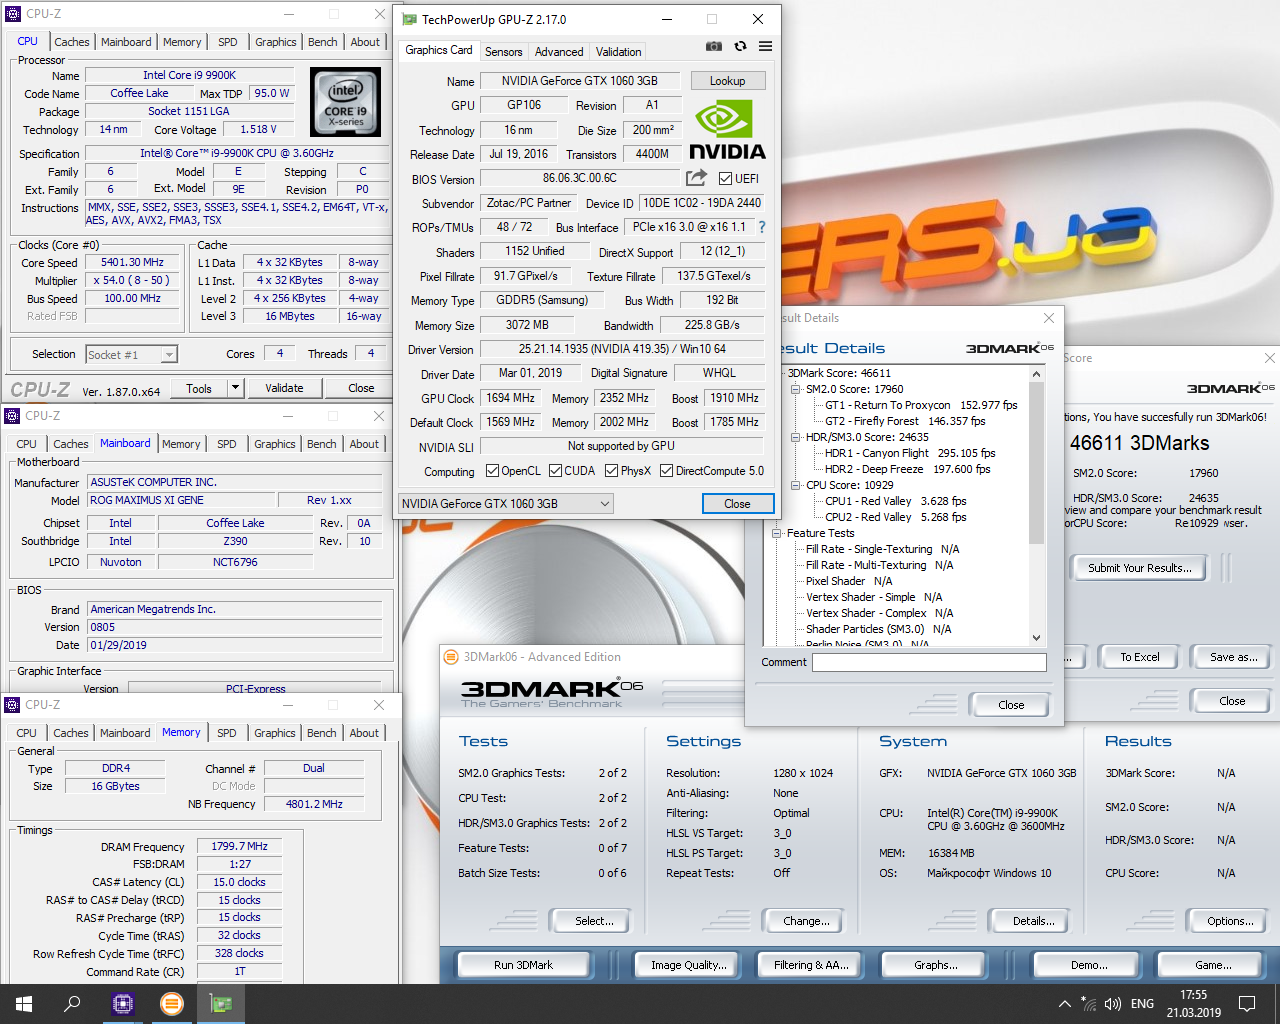Toggle the DirectCompute 5.0 checkbox
Image resolution: width=1280 pixels, height=1024 pixels.
[666, 471]
